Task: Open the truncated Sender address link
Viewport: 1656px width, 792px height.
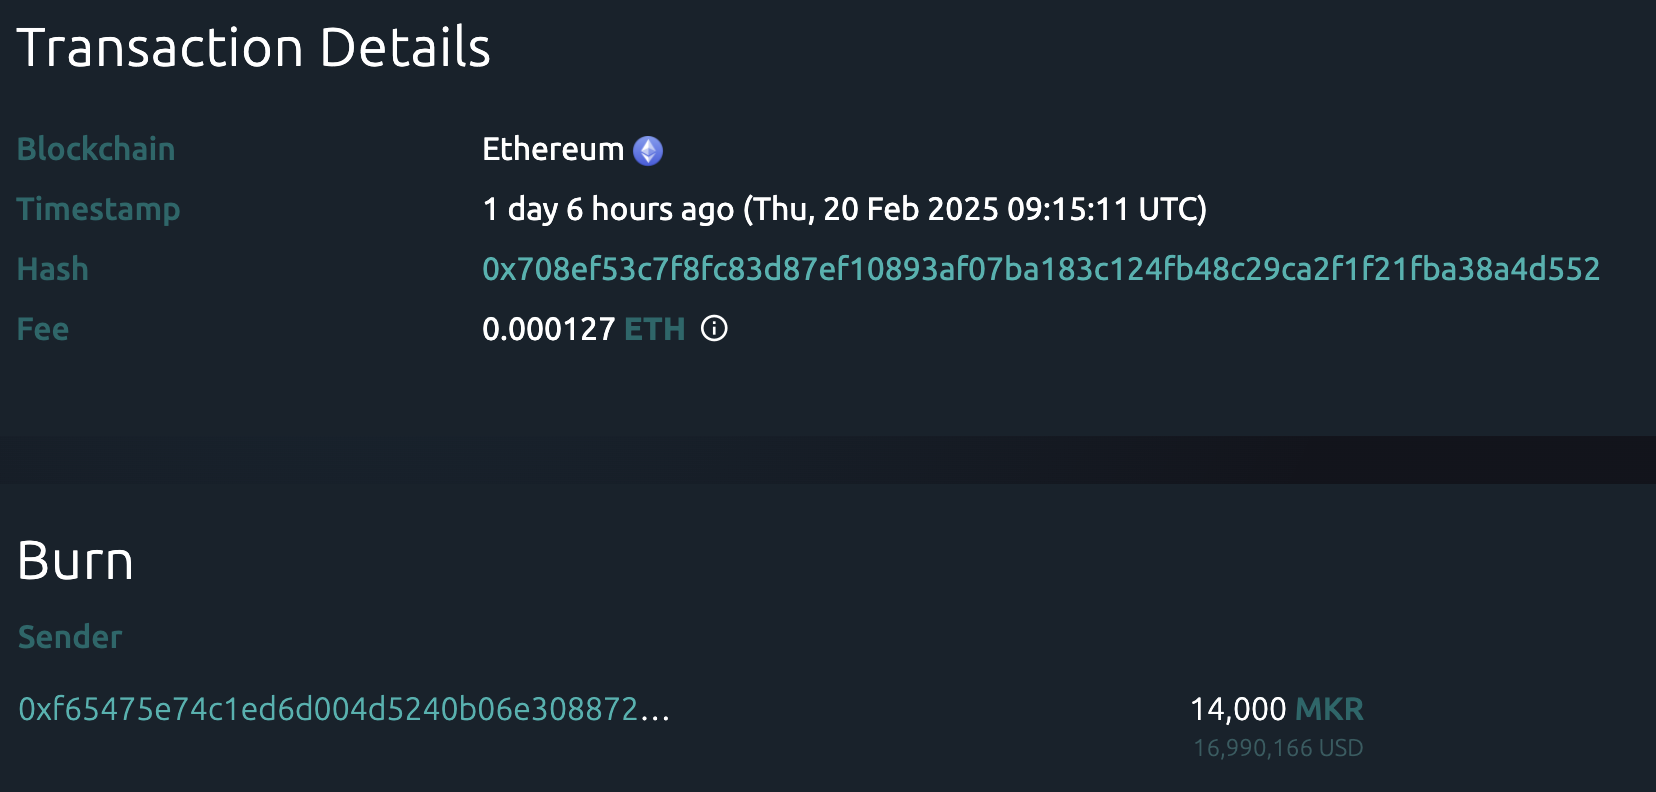Action: [344, 709]
